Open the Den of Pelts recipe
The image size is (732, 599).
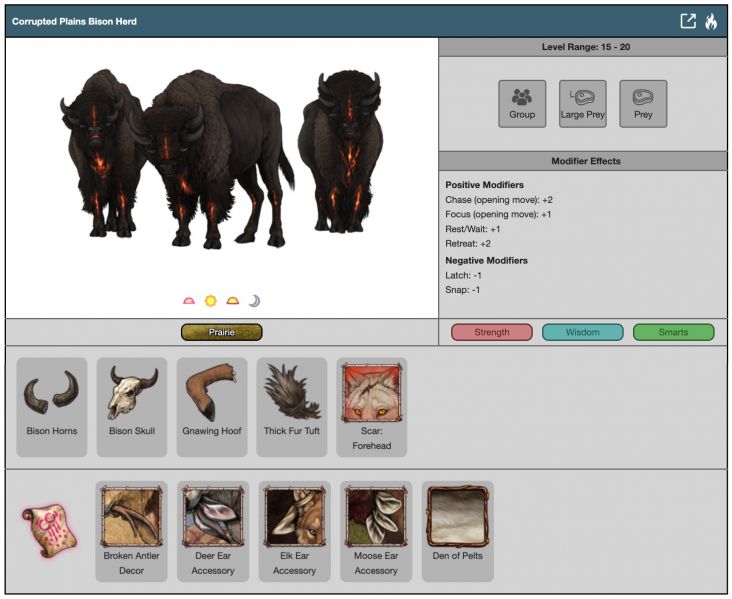tap(458, 531)
